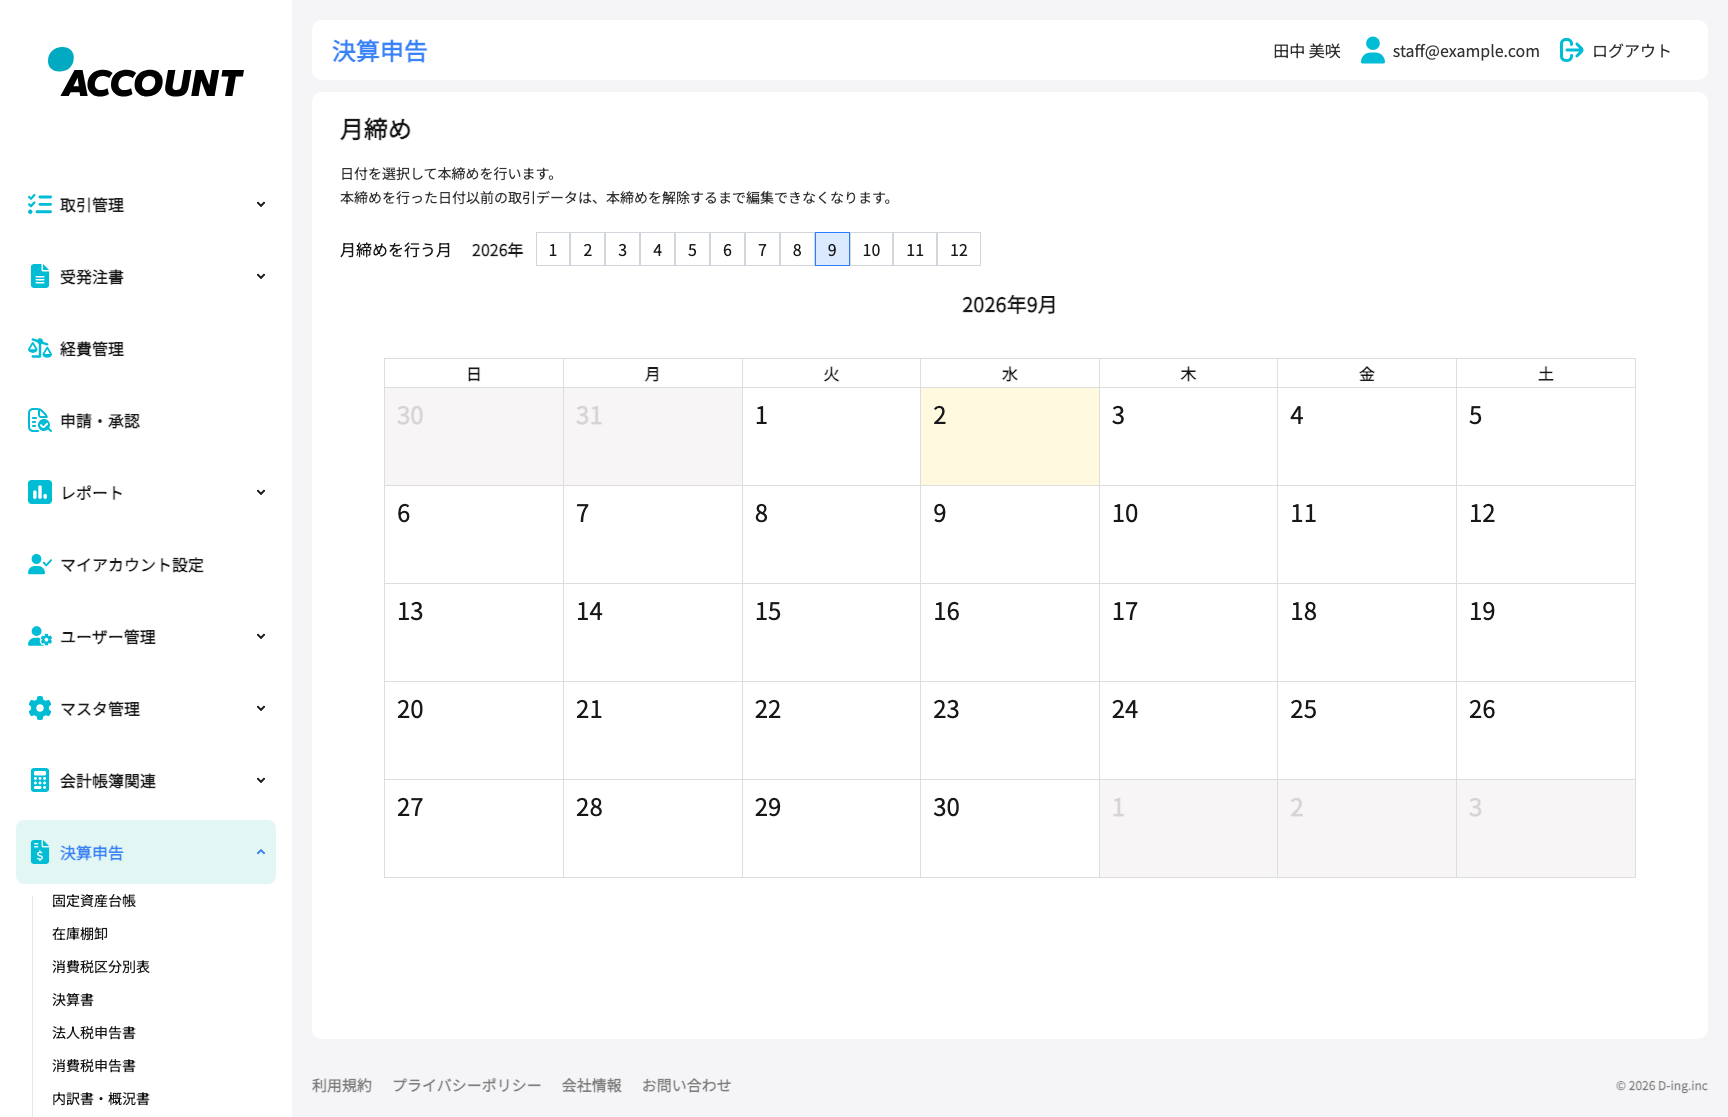Click the ログアウト link

point(1631,51)
